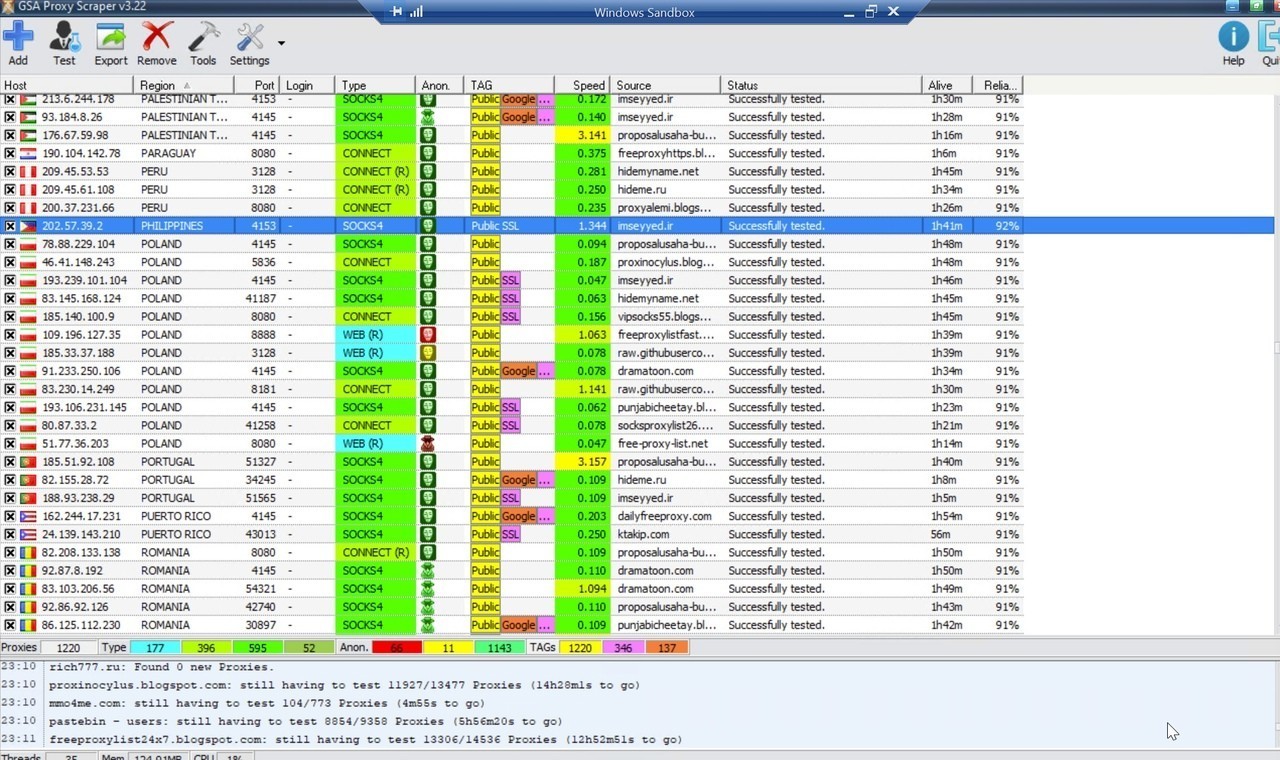The height and width of the screenshot is (760, 1280).
Task: Uncheck the proxy 202.57.39.2 checkbox
Action: (10, 226)
